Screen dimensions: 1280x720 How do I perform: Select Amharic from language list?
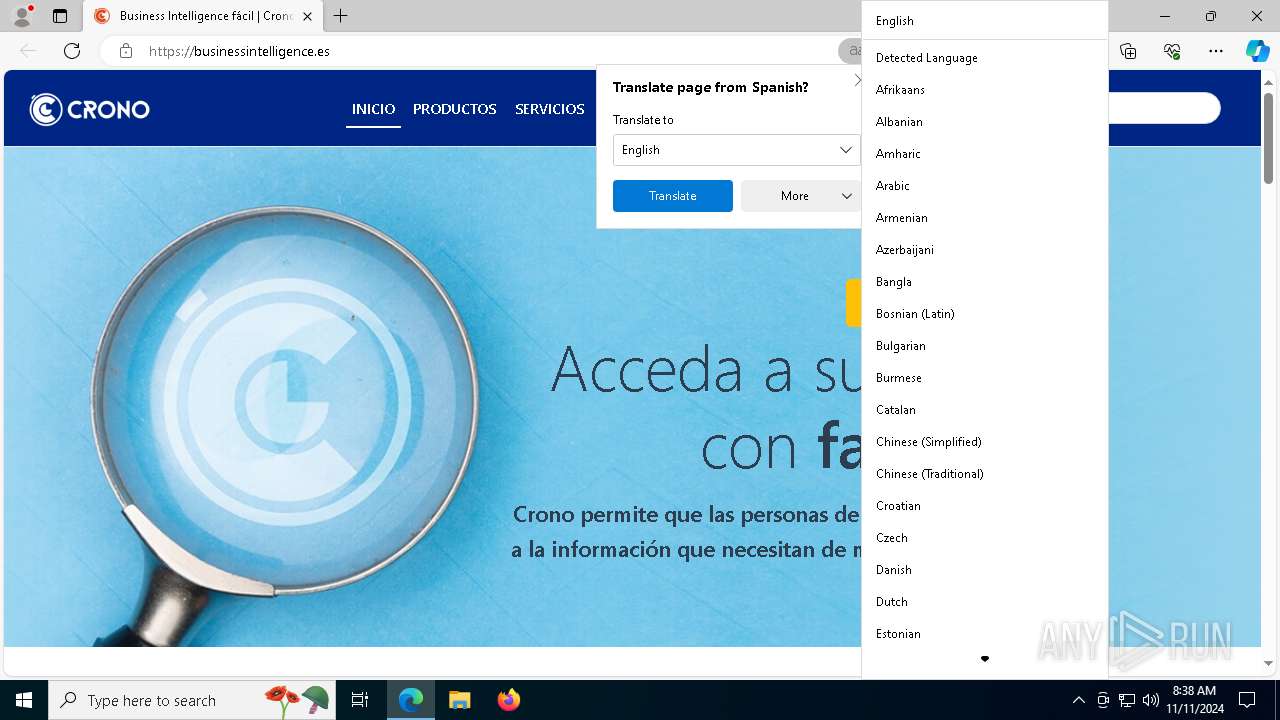click(x=985, y=154)
